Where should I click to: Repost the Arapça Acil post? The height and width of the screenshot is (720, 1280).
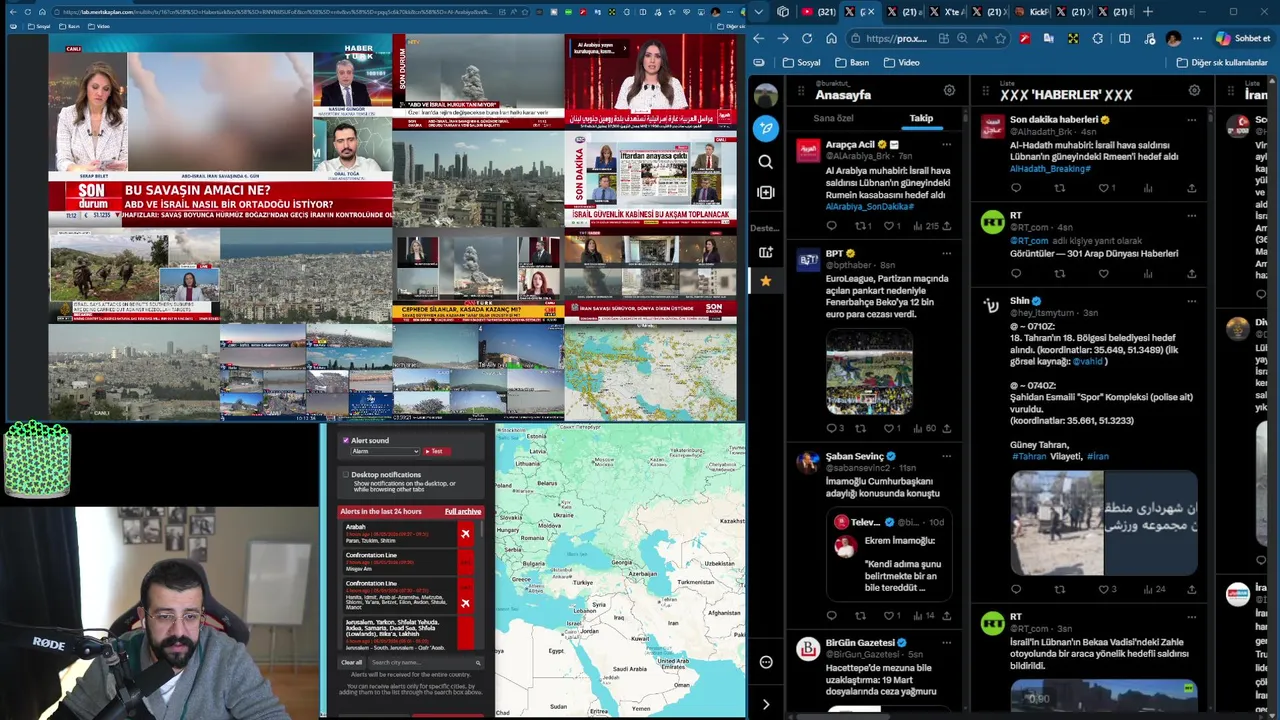[x=862, y=226]
